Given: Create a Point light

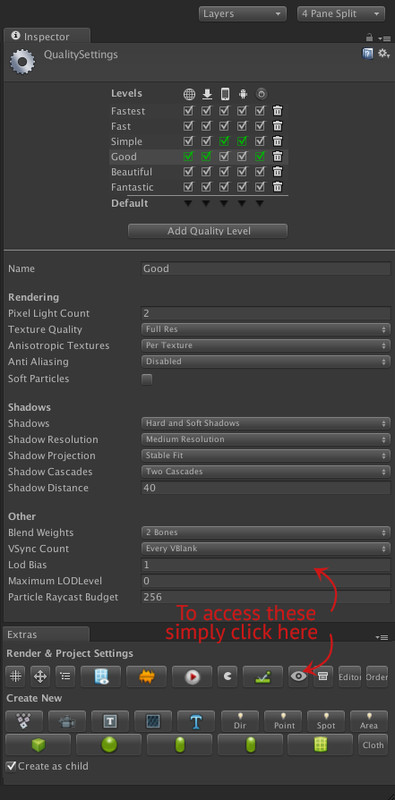Looking at the screenshot, I should pos(283,721).
